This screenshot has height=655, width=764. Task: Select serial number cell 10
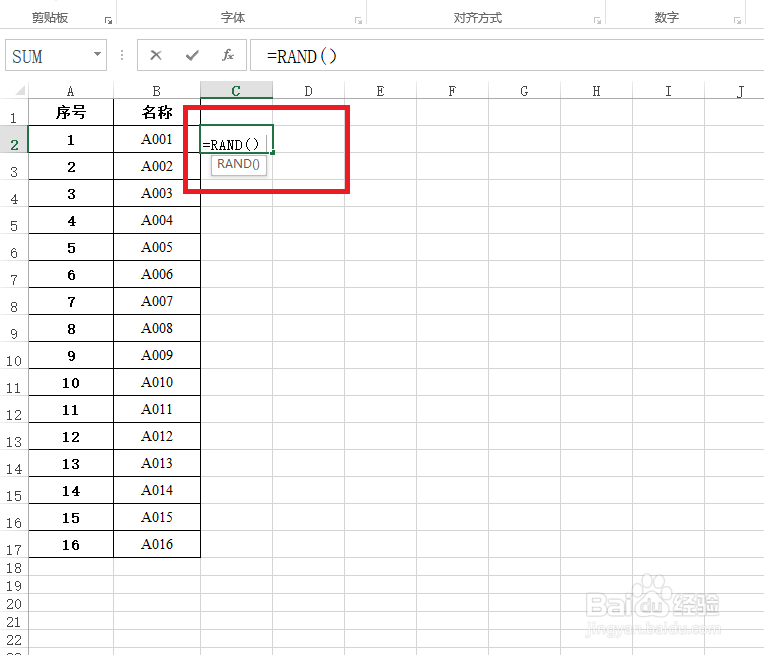pyautogui.click(x=71, y=383)
